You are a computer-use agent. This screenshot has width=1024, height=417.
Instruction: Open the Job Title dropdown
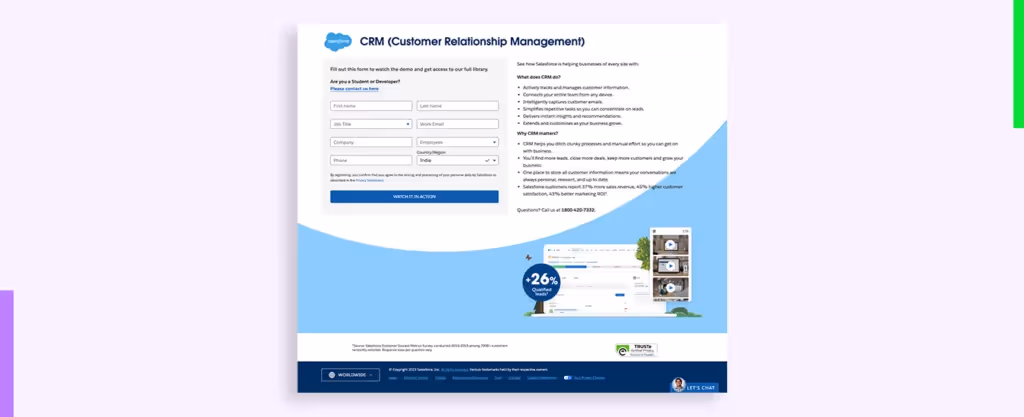pos(371,123)
